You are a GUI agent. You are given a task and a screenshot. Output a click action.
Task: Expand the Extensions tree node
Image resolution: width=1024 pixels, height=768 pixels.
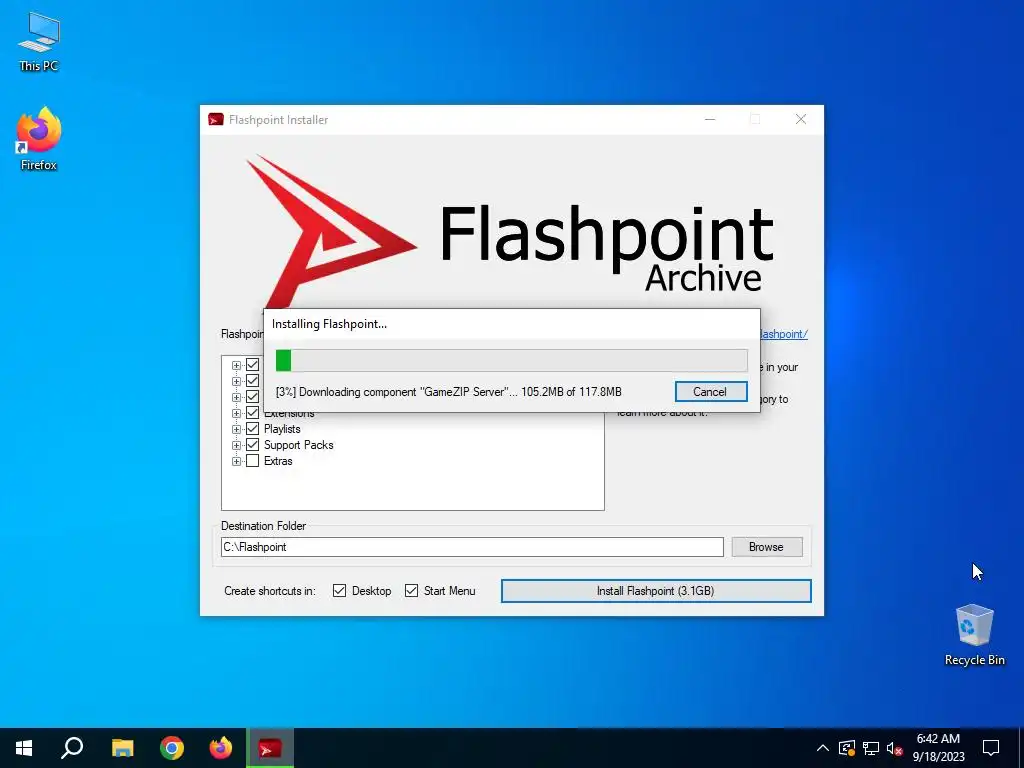(236, 413)
